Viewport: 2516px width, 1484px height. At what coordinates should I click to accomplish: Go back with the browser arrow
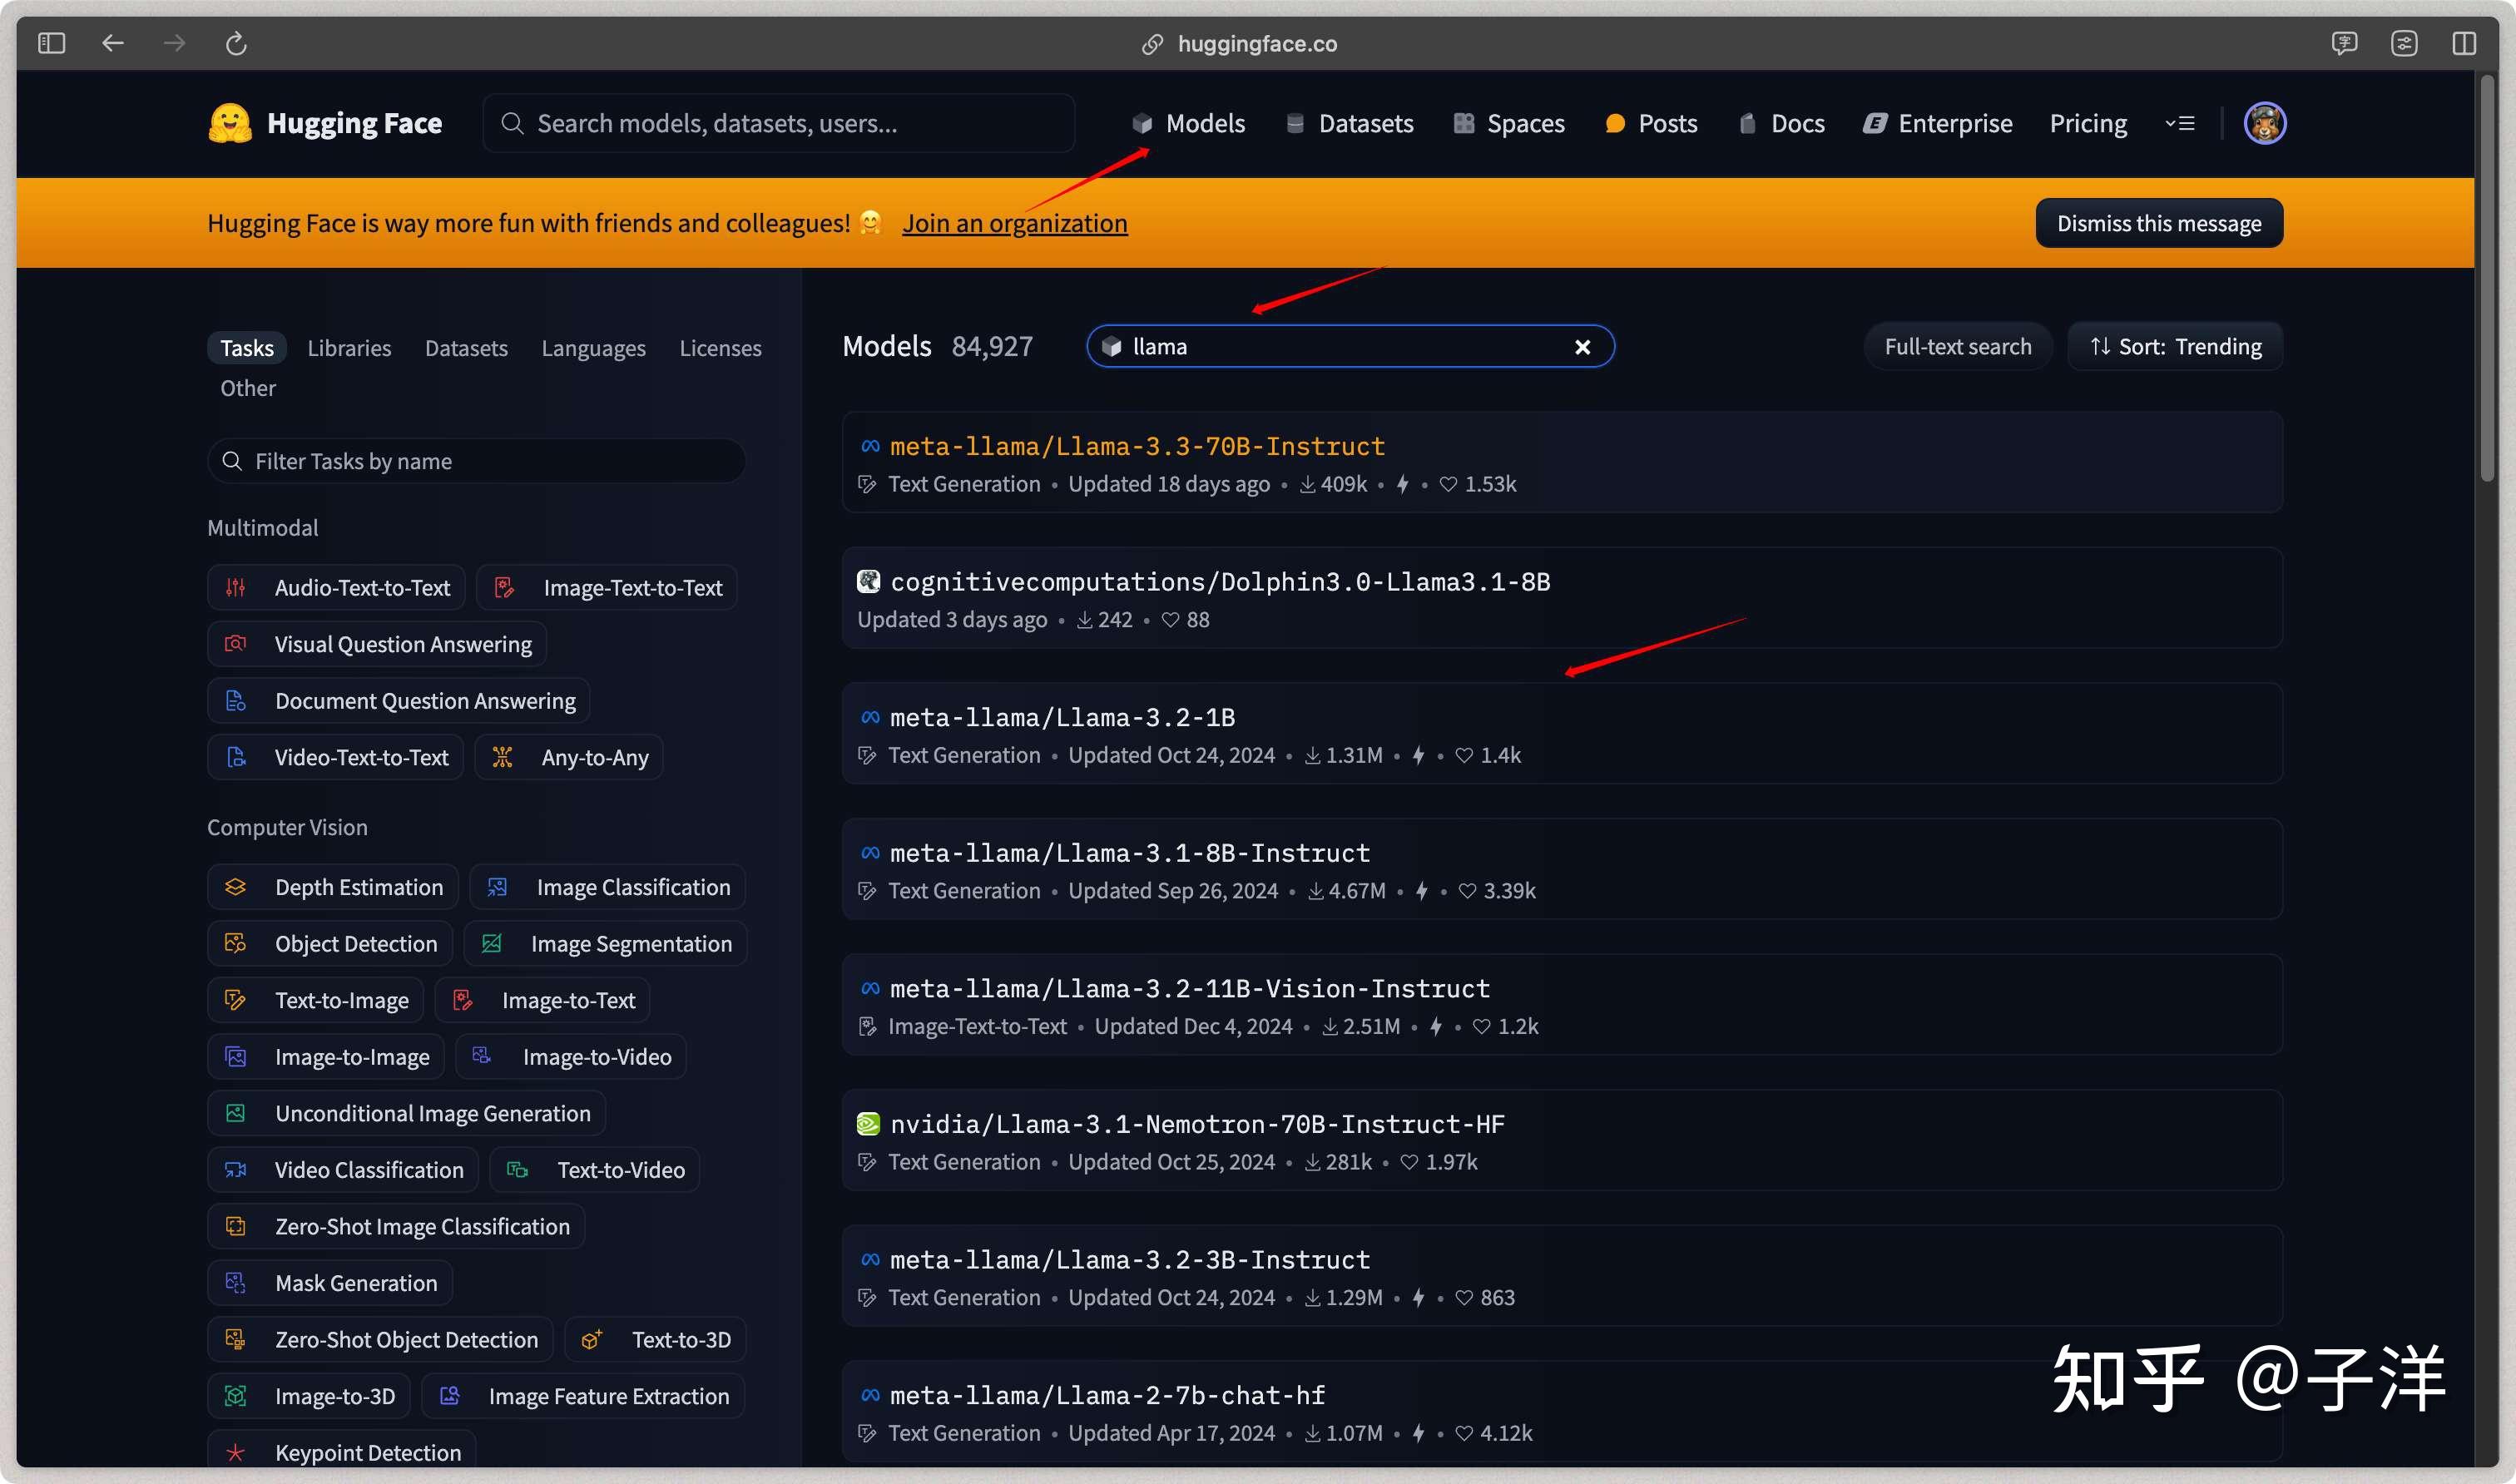113,43
